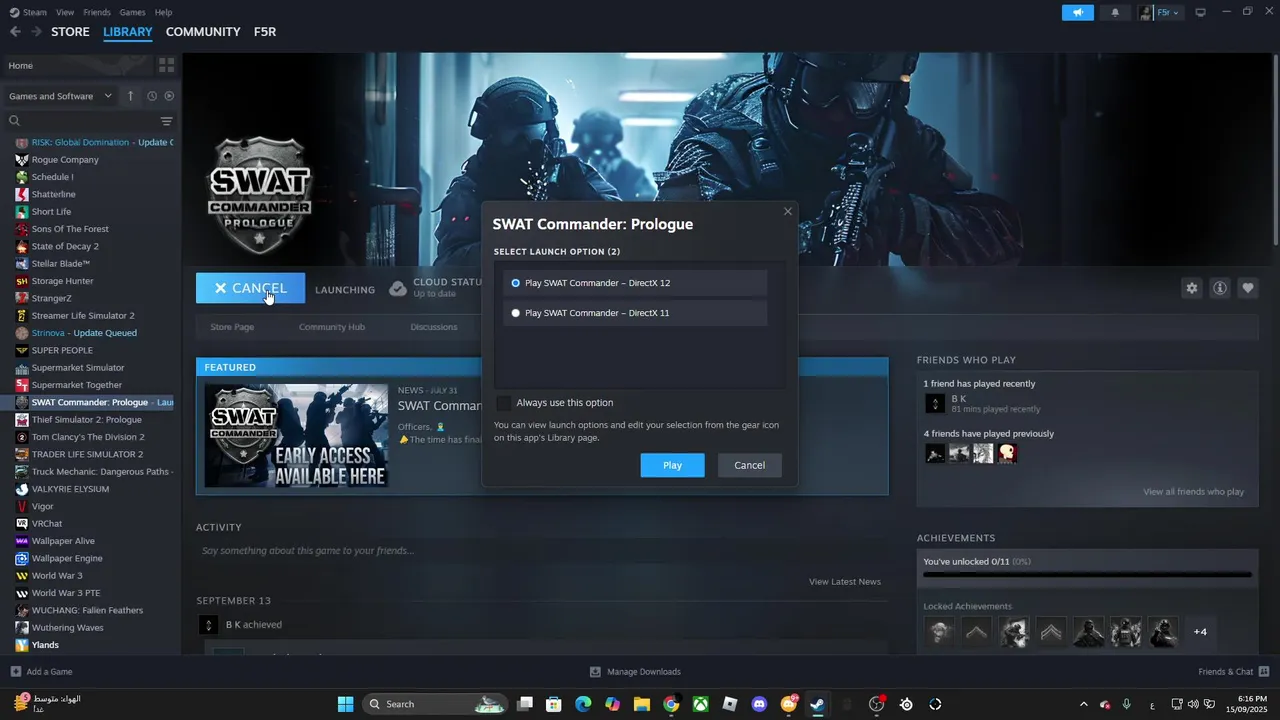The height and width of the screenshot is (720, 1280).
Task: Filter by ready-to-play icon
Action: tap(169, 96)
